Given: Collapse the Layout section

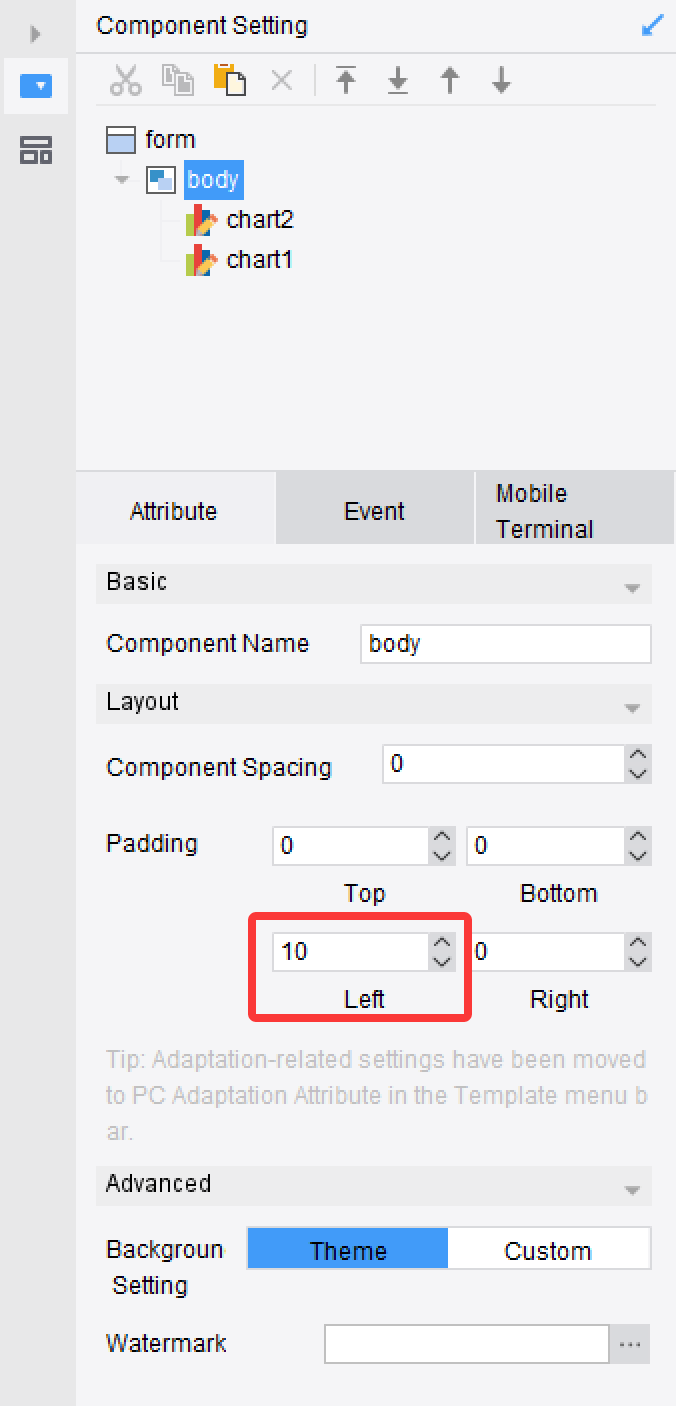Looking at the screenshot, I should click(x=632, y=707).
